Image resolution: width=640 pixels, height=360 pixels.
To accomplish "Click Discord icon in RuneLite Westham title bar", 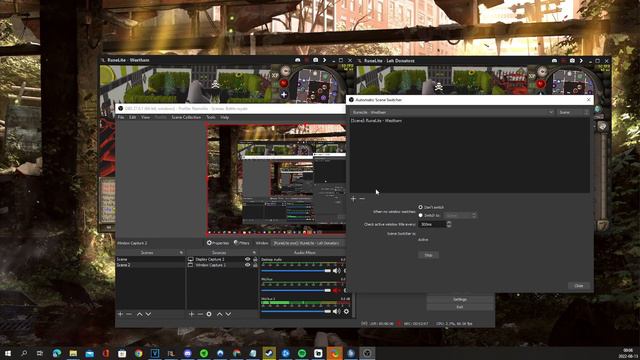I will point(298,60).
